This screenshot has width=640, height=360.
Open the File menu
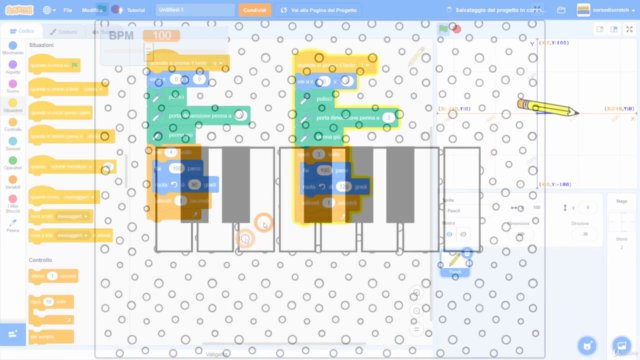pyautogui.click(x=68, y=10)
